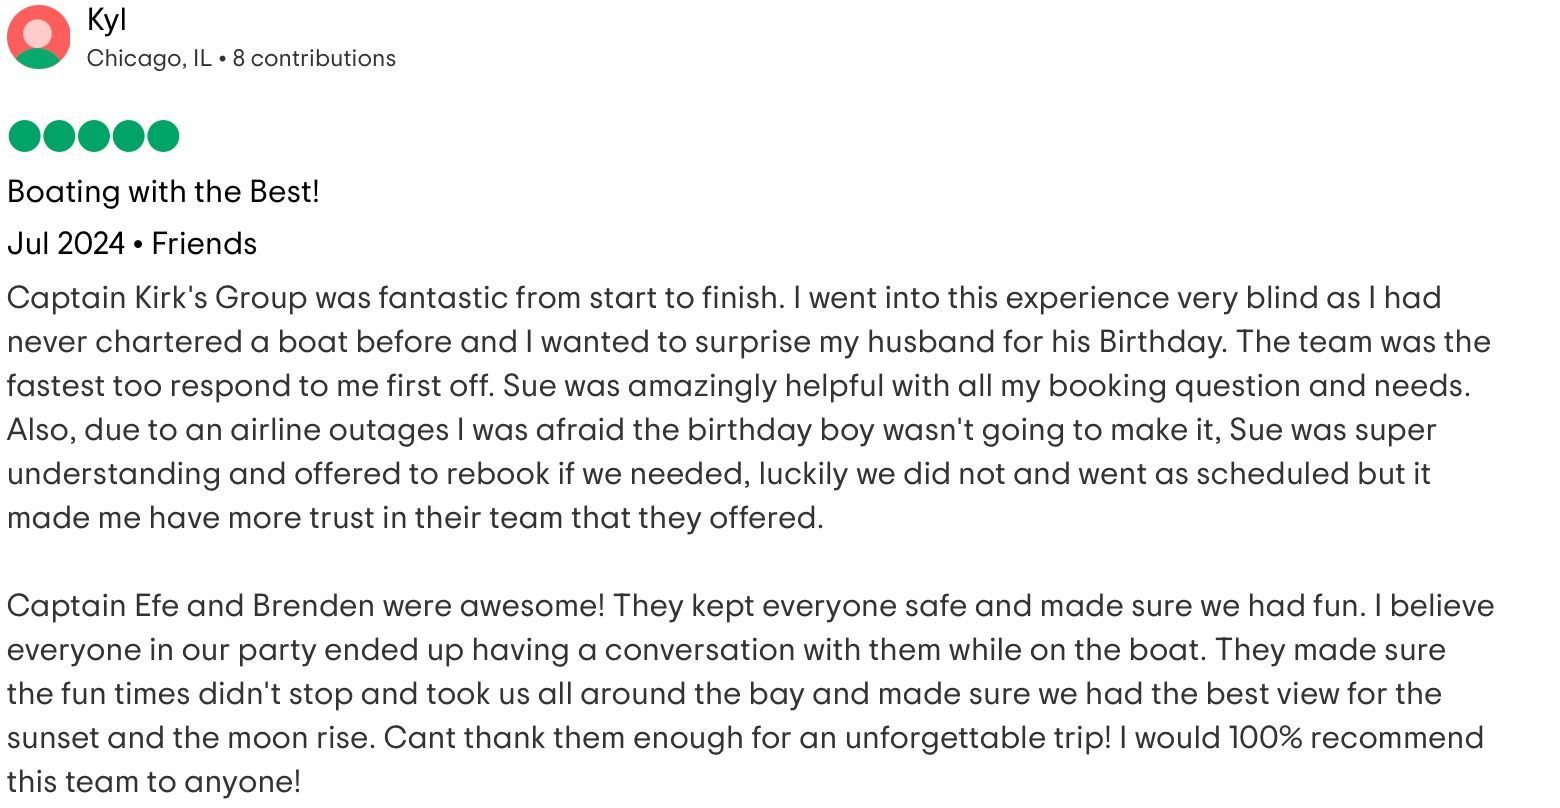Click the first green rating bubble
This screenshot has width=1560, height=808.
point(24,135)
